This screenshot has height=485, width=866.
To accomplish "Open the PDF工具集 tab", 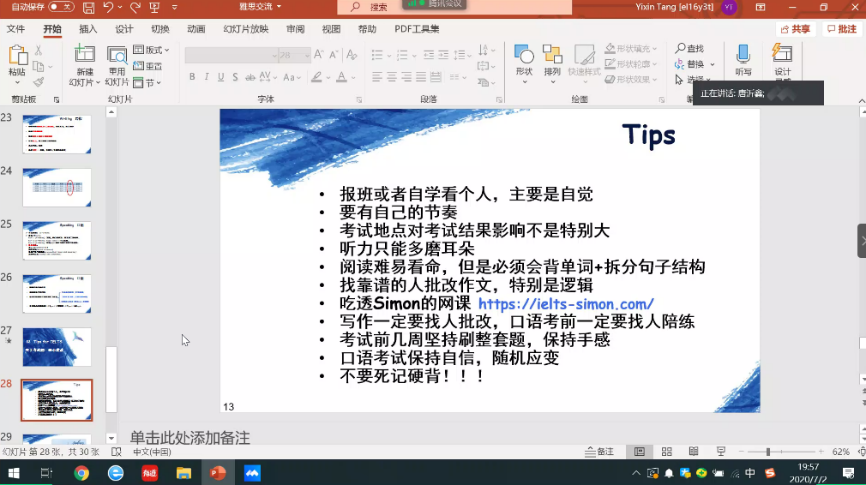I will point(417,29).
